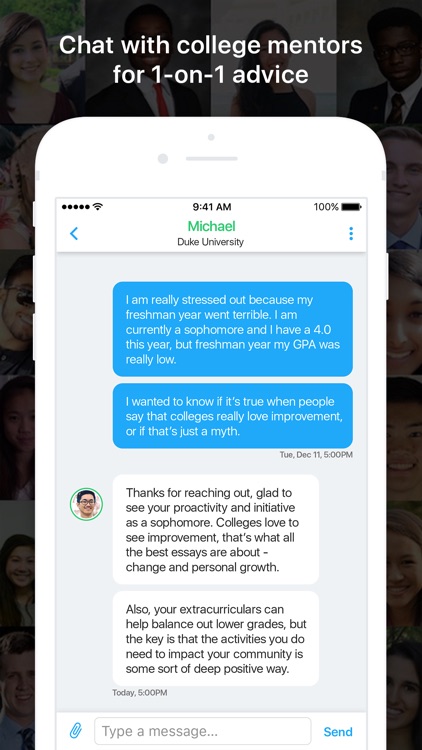The height and width of the screenshot is (750, 422).
Task: Tap the Today, 5:00PM timestamp
Action: (x=140, y=692)
